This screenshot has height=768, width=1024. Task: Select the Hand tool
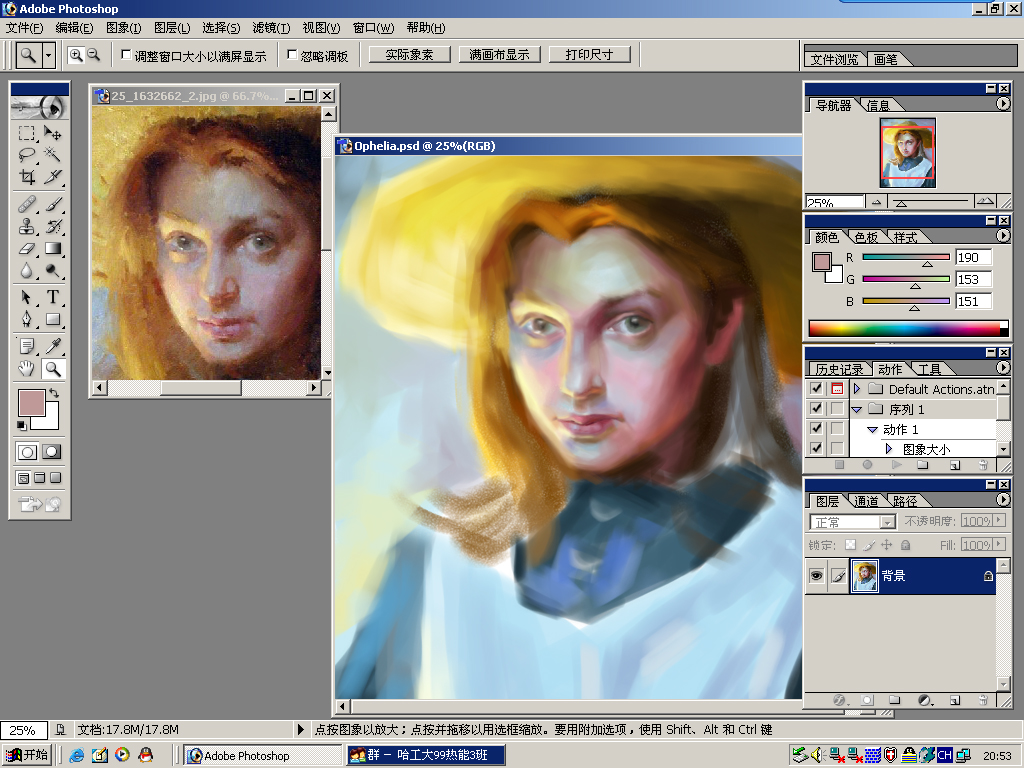pos(27,369)
